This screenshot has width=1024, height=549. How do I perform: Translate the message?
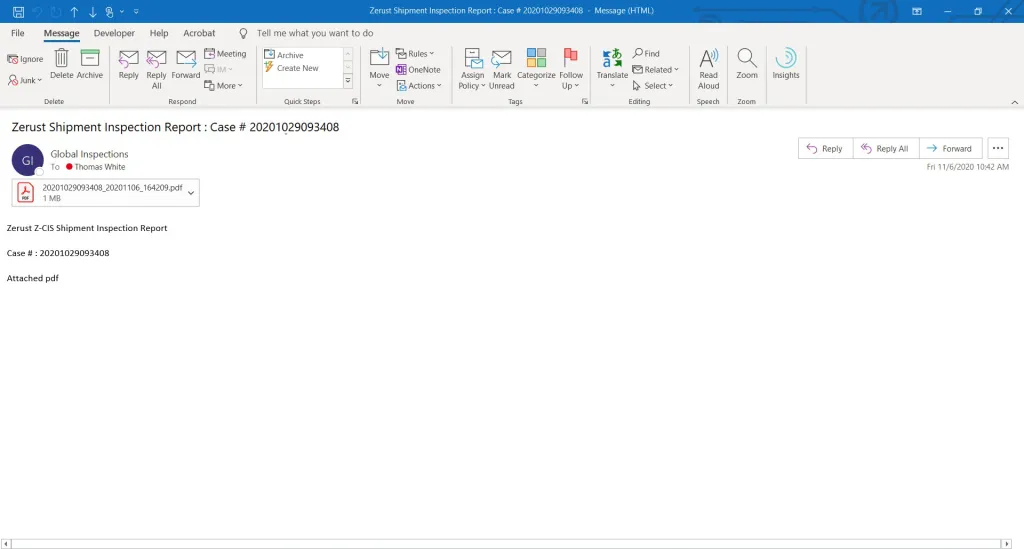[x=612, y=69]
